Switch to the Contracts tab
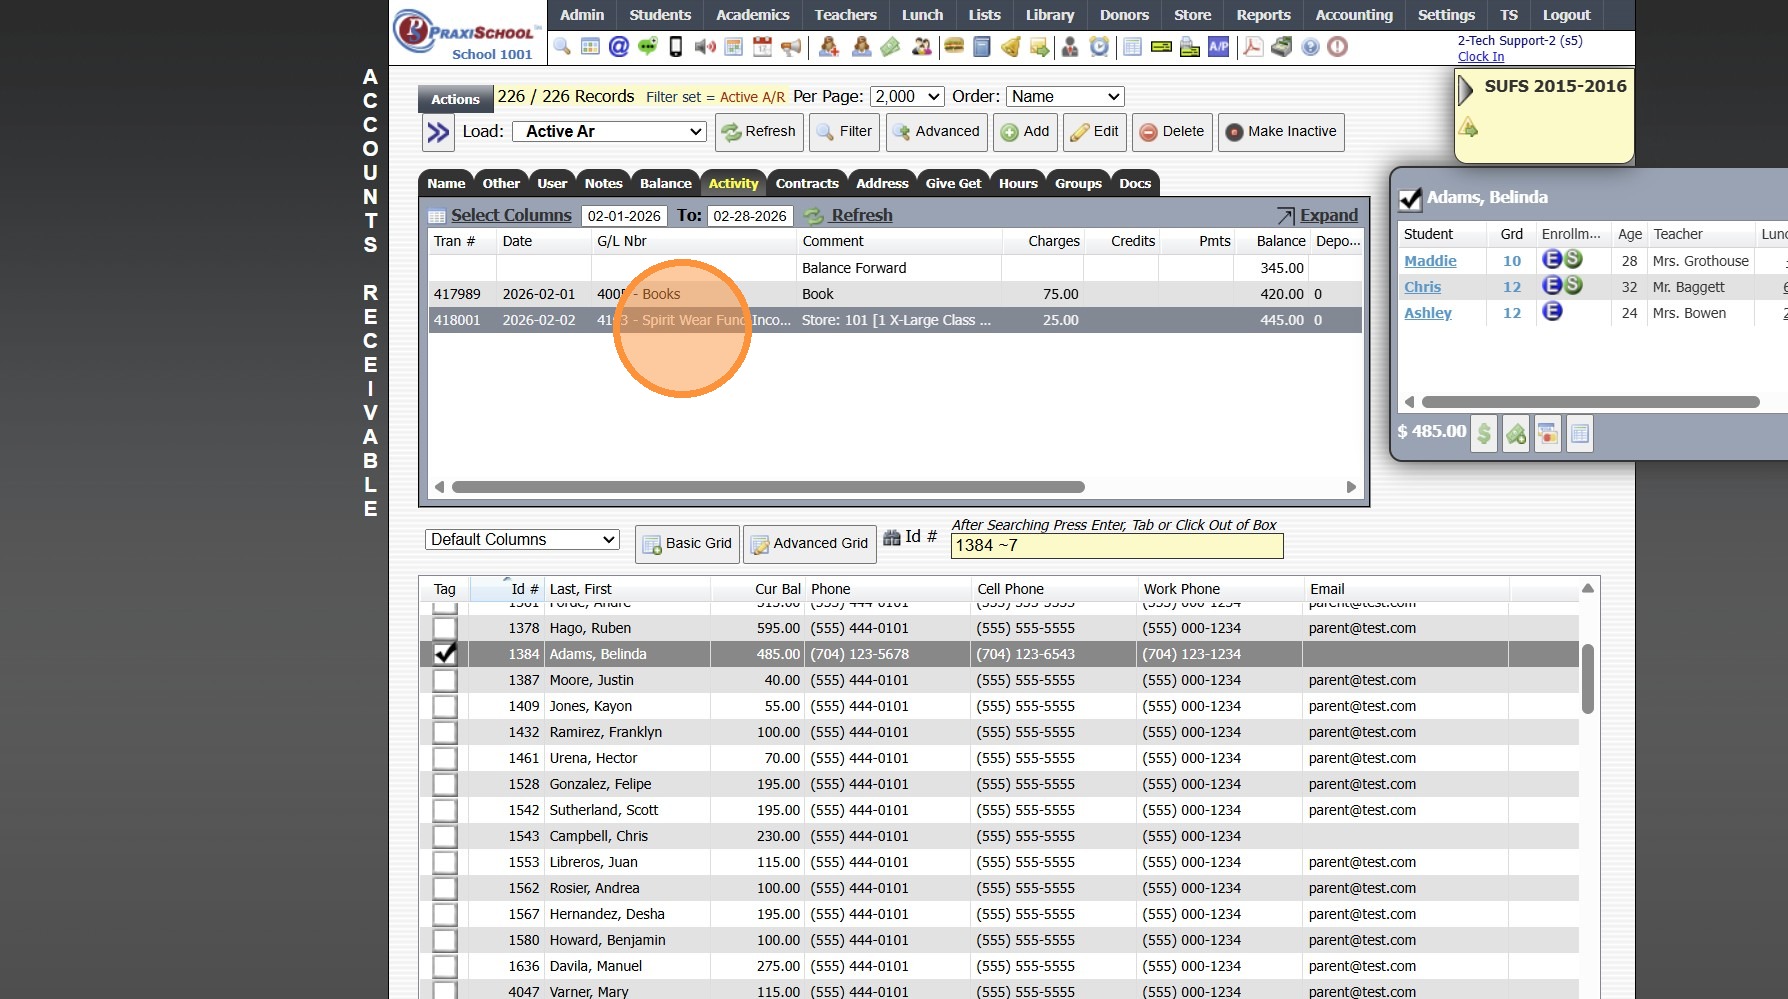 click(x=806, y=183)
